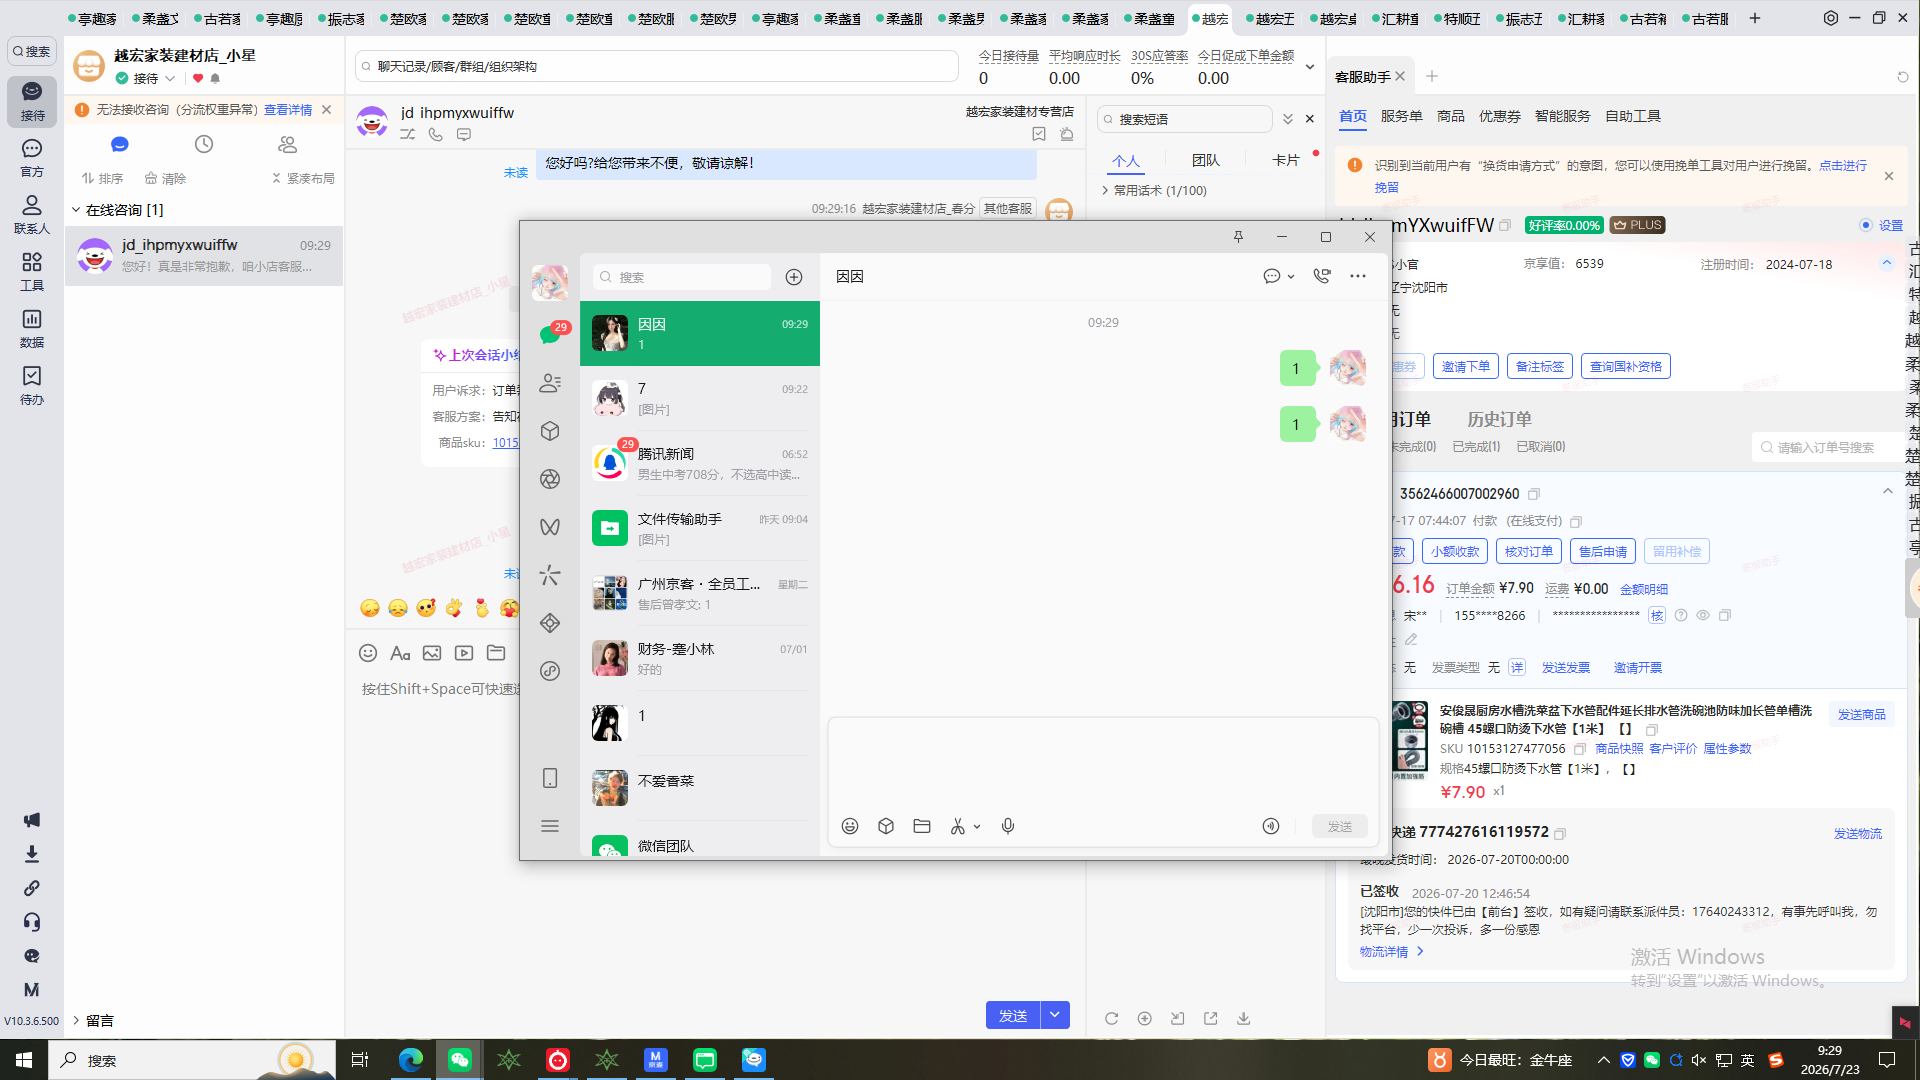This screenshot has height=1080, width=1920.
Task: Click 邀请下单 button
Action: click(1465, 367)
